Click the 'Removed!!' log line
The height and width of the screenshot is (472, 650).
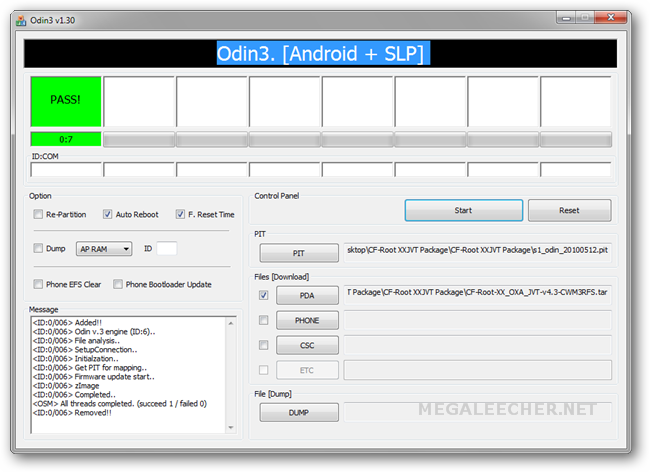click(x=72, y=413)
